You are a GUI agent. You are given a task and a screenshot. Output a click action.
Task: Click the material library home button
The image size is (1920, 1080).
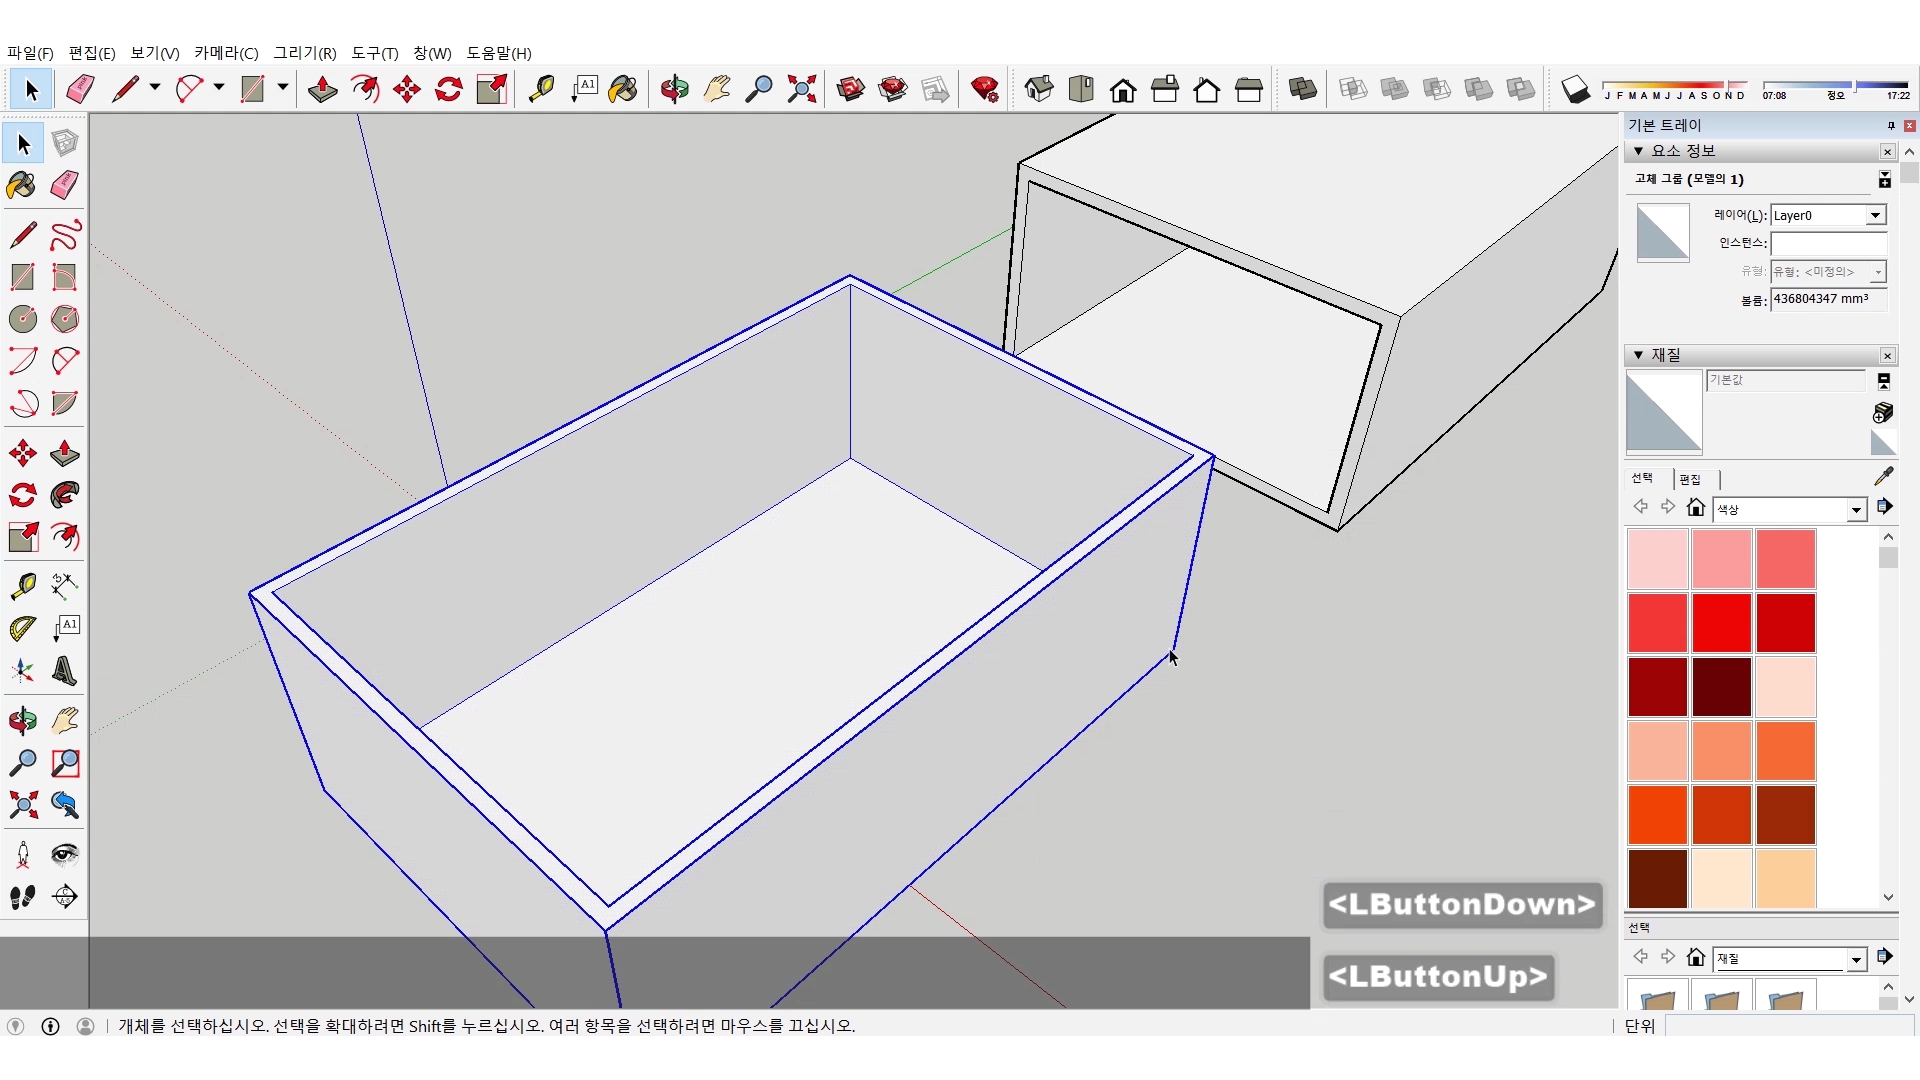(x=1695, y=508)
